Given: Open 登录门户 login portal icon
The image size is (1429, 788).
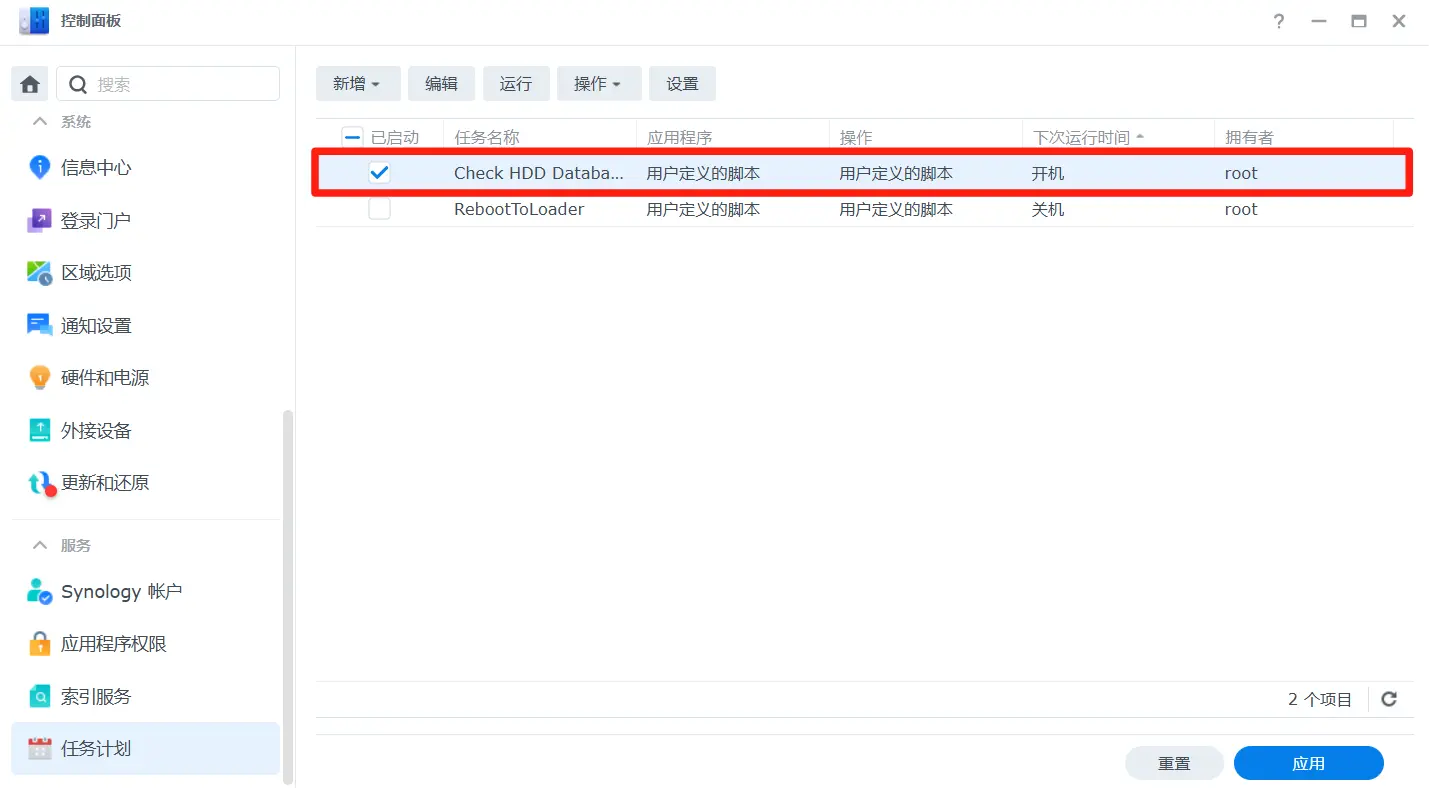Looking at the screenshot, I should [39, 221].
